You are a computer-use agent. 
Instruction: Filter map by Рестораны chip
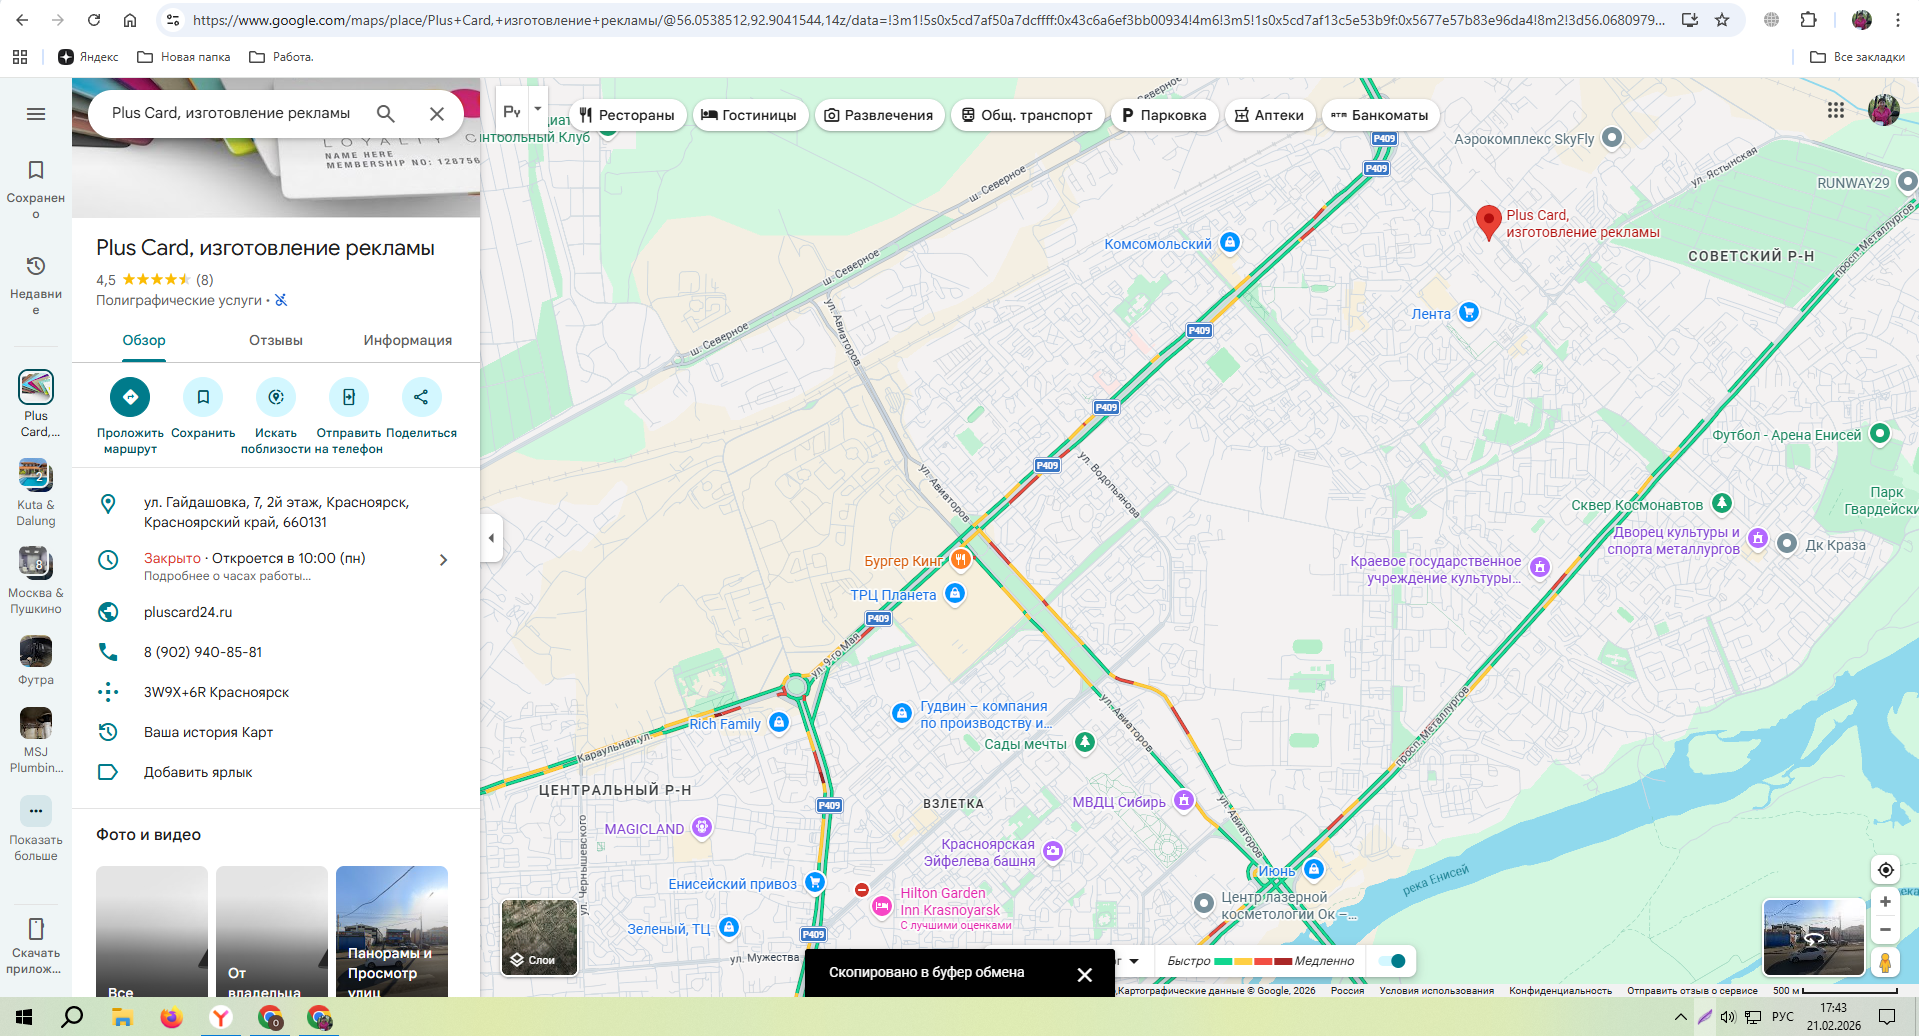[x=627, y=115]
